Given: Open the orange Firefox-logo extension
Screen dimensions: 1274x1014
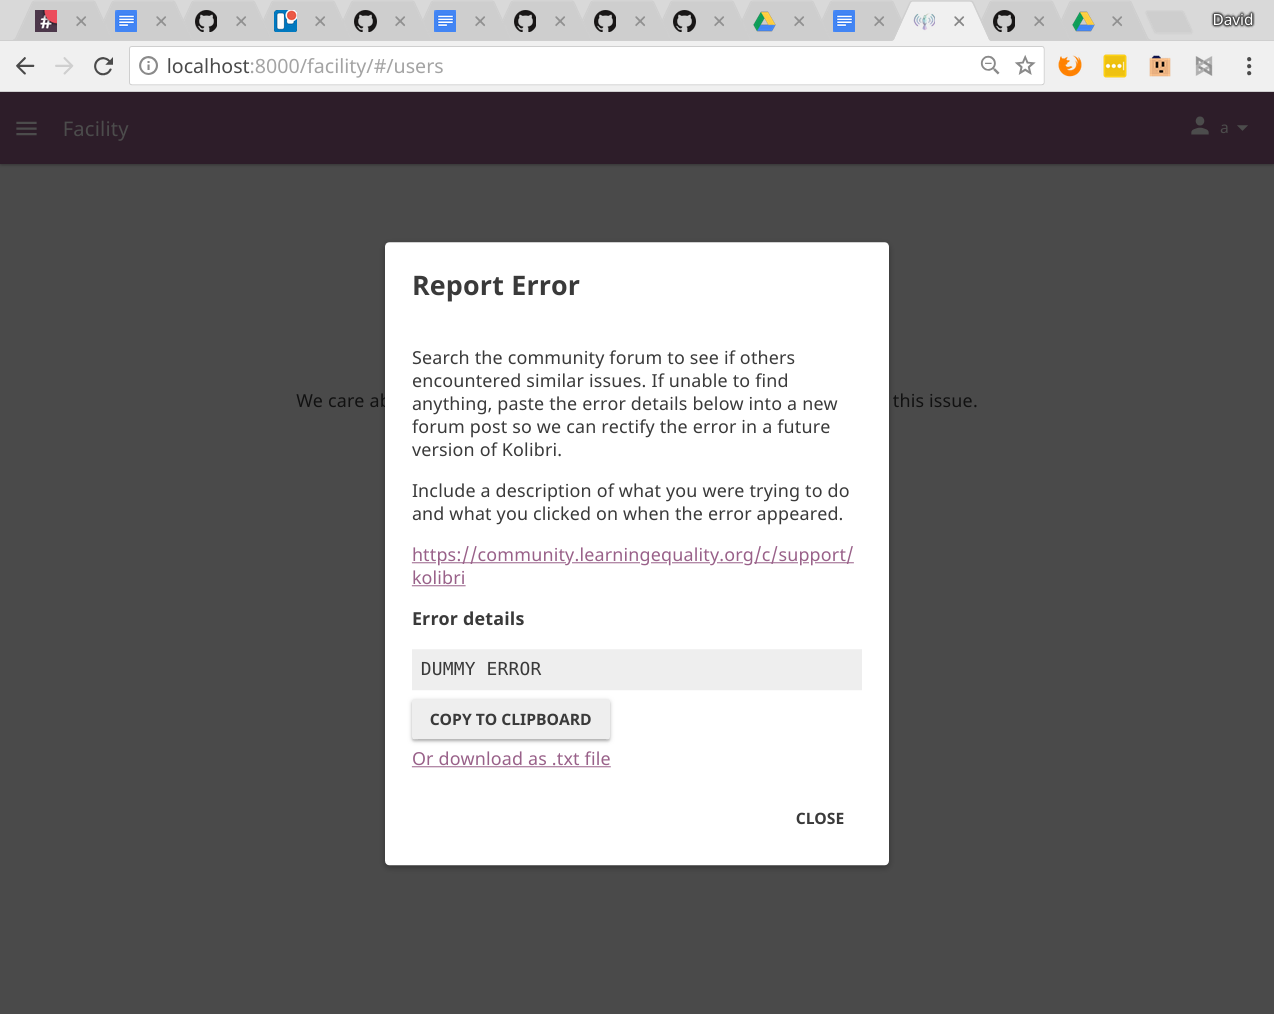Looking at the screenshot, I should coord(1070,66).
